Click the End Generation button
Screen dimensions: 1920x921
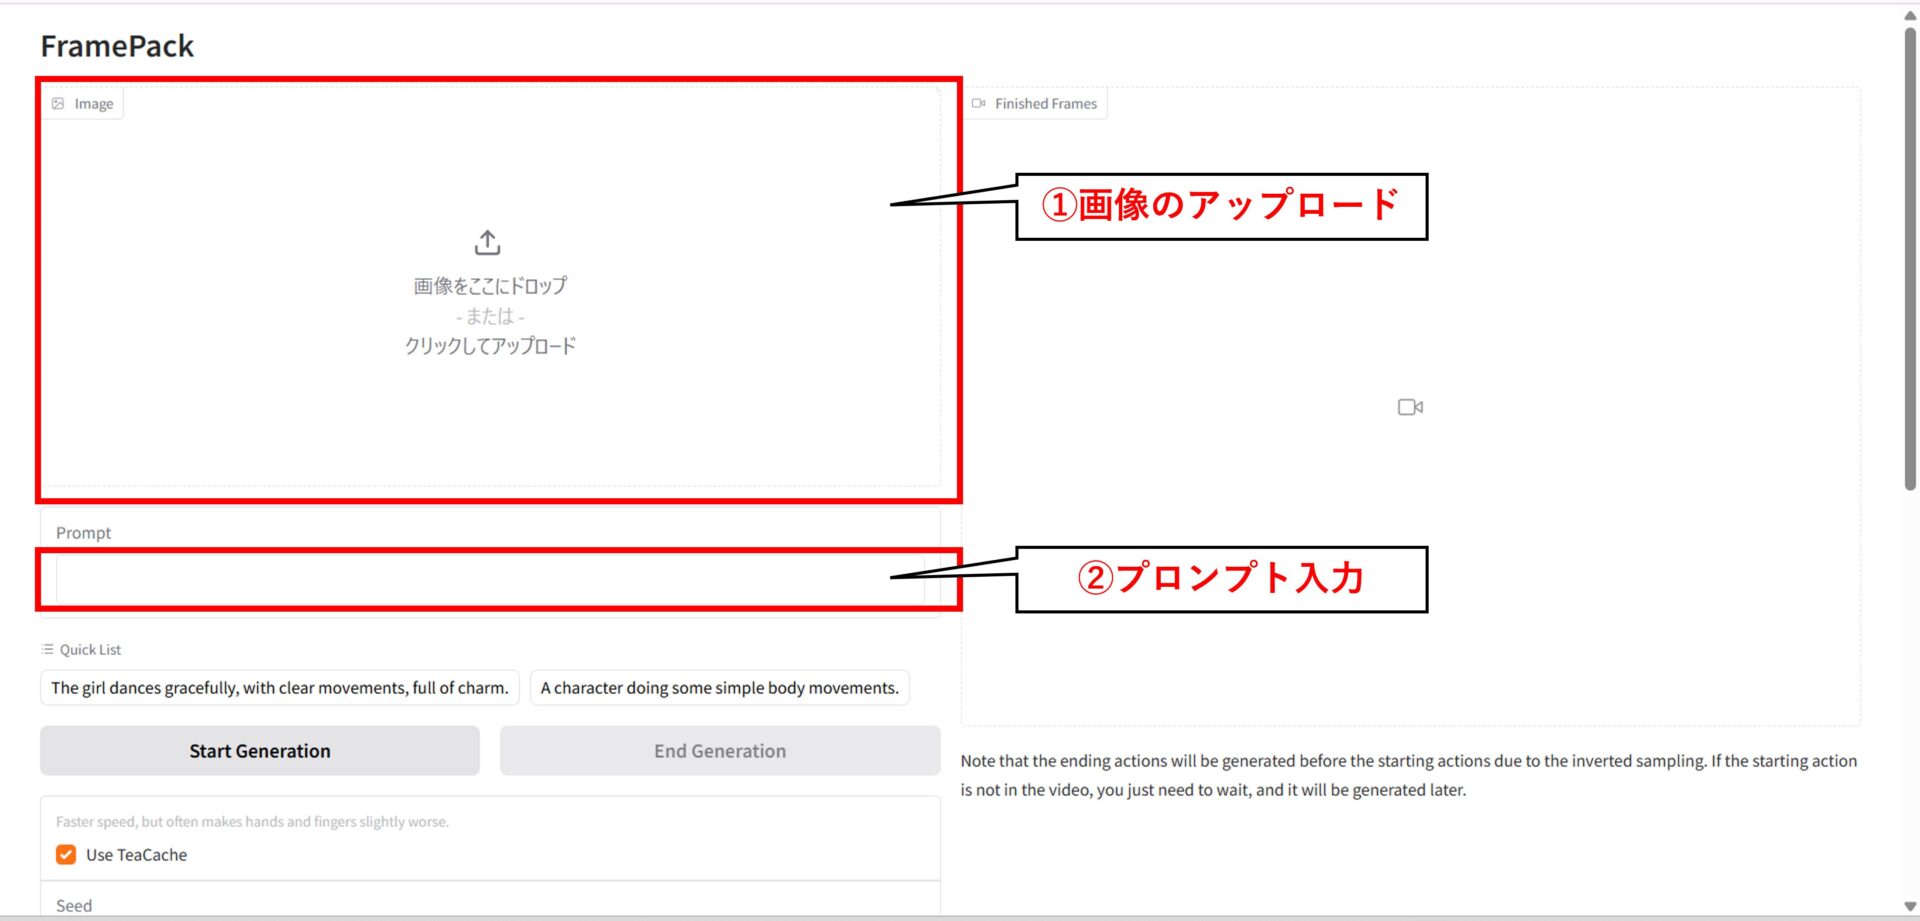click(x=719, y=750)
